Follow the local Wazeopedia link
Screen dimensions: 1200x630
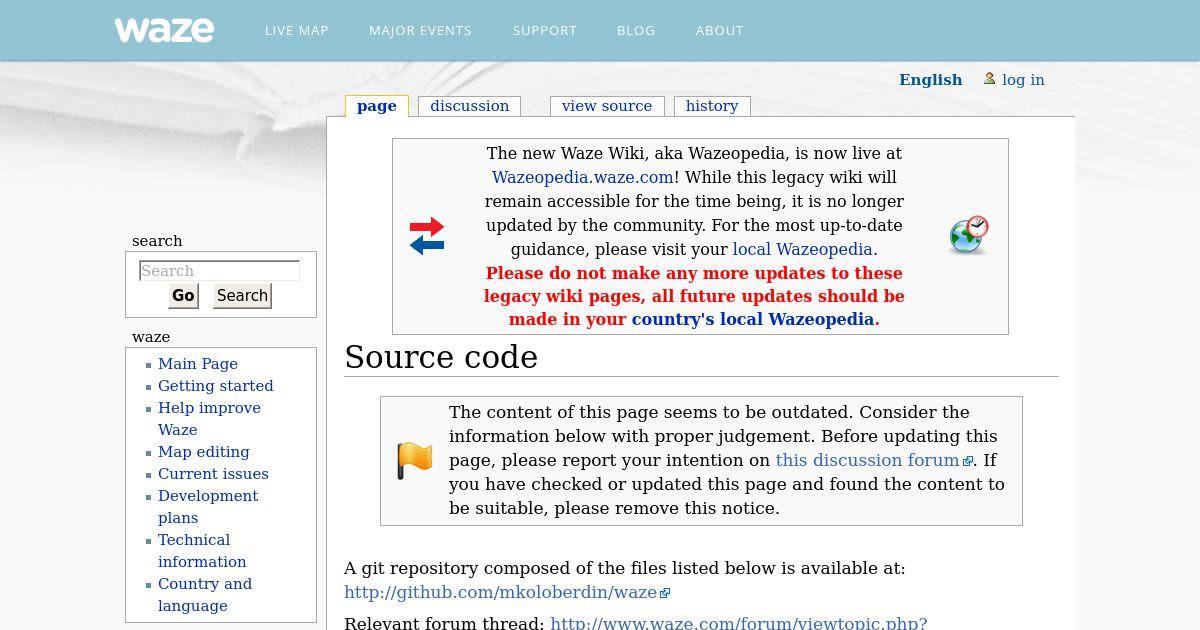coord(803,249)
